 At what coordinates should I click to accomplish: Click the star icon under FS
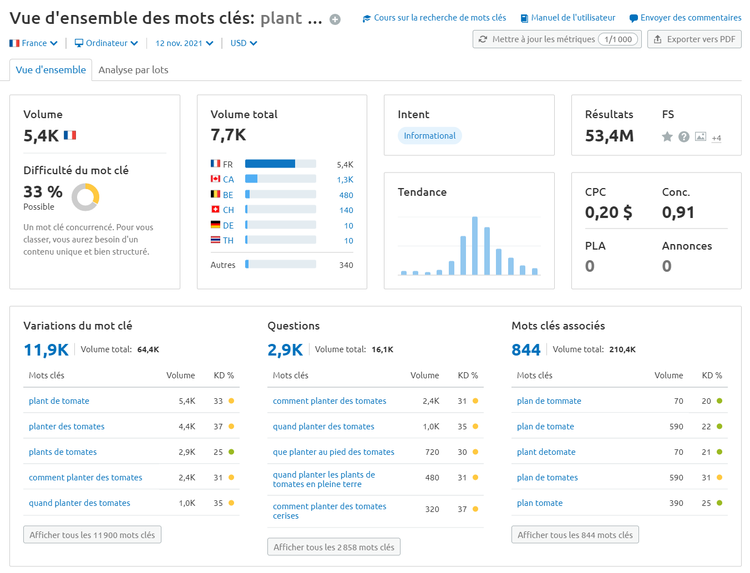tap(667, 137)
